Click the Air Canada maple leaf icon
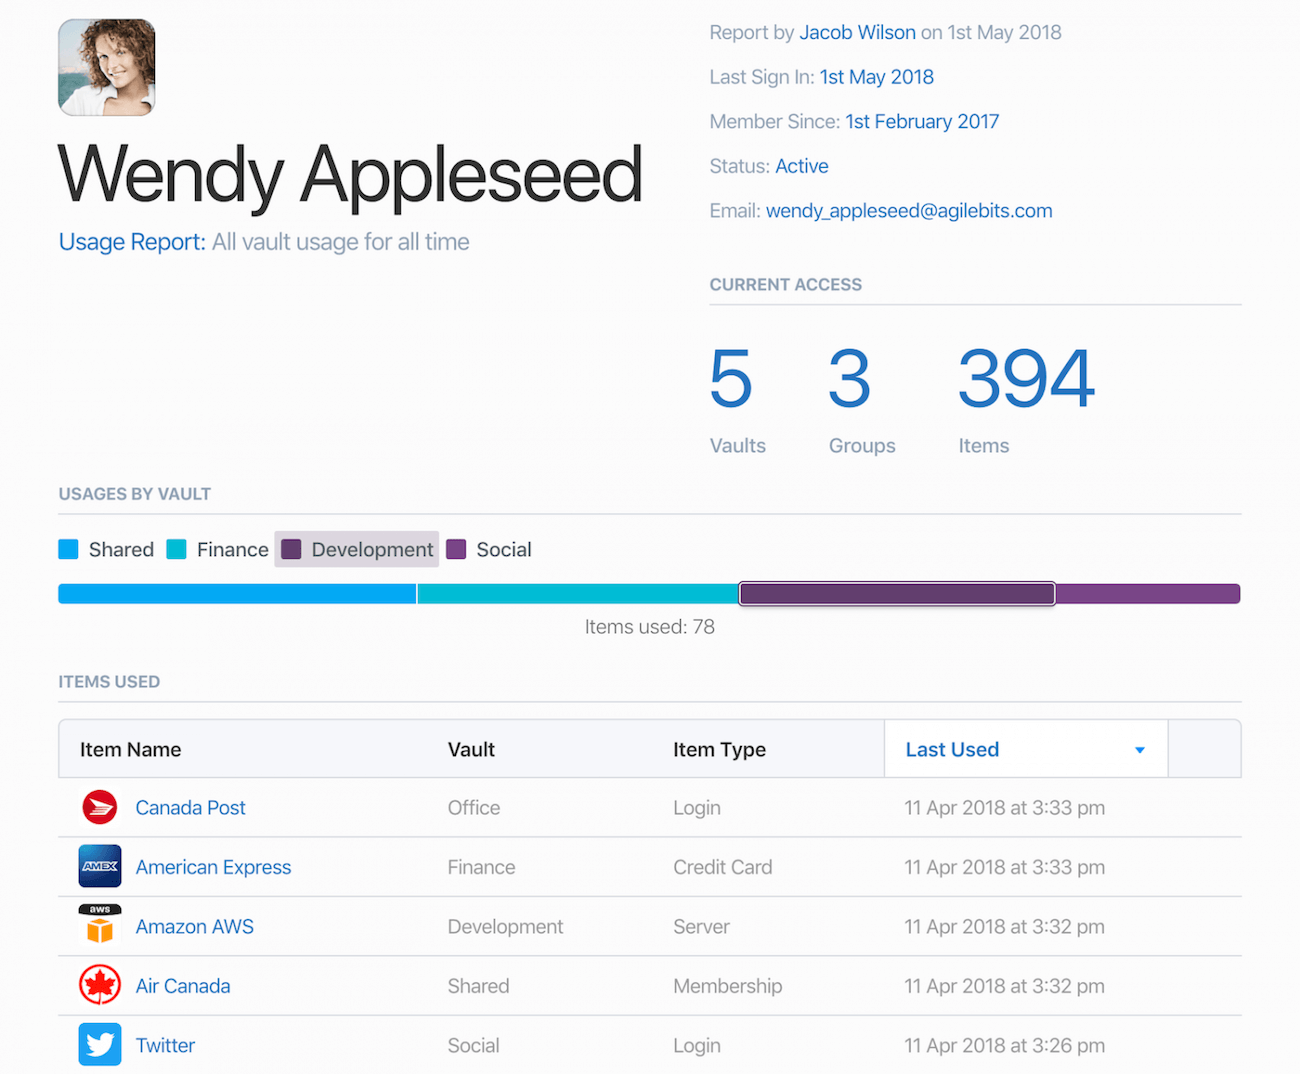The image size is (1300, 1074). (x=99, y=985)
